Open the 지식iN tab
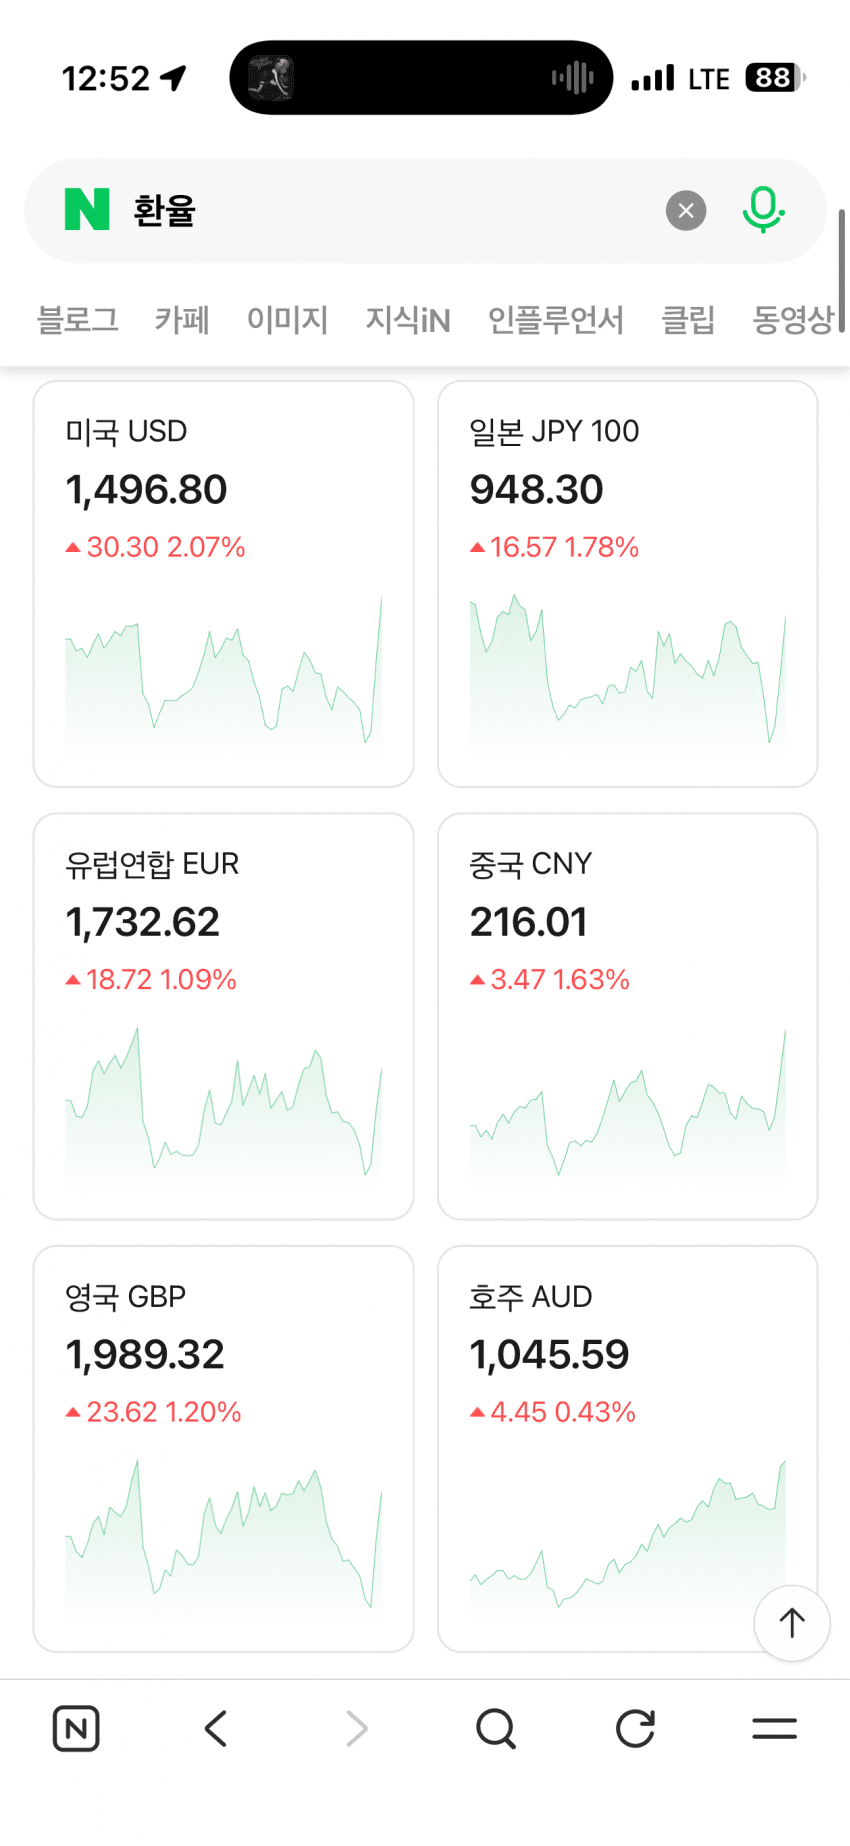Image resolution: width=850 pixels, height=1846 pixels. (x=408, y=320)
